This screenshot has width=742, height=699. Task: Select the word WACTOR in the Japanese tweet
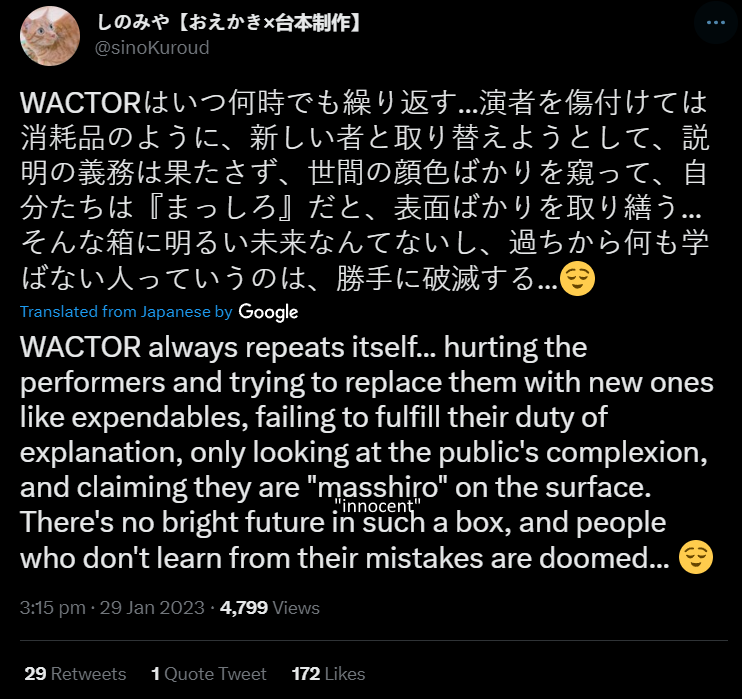[80, 103]
